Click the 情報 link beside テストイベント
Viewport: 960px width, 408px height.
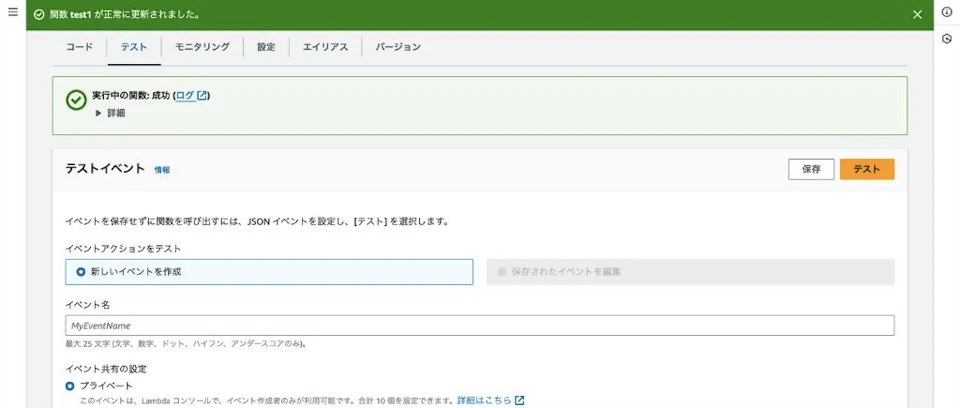click(x=162, y=170)
